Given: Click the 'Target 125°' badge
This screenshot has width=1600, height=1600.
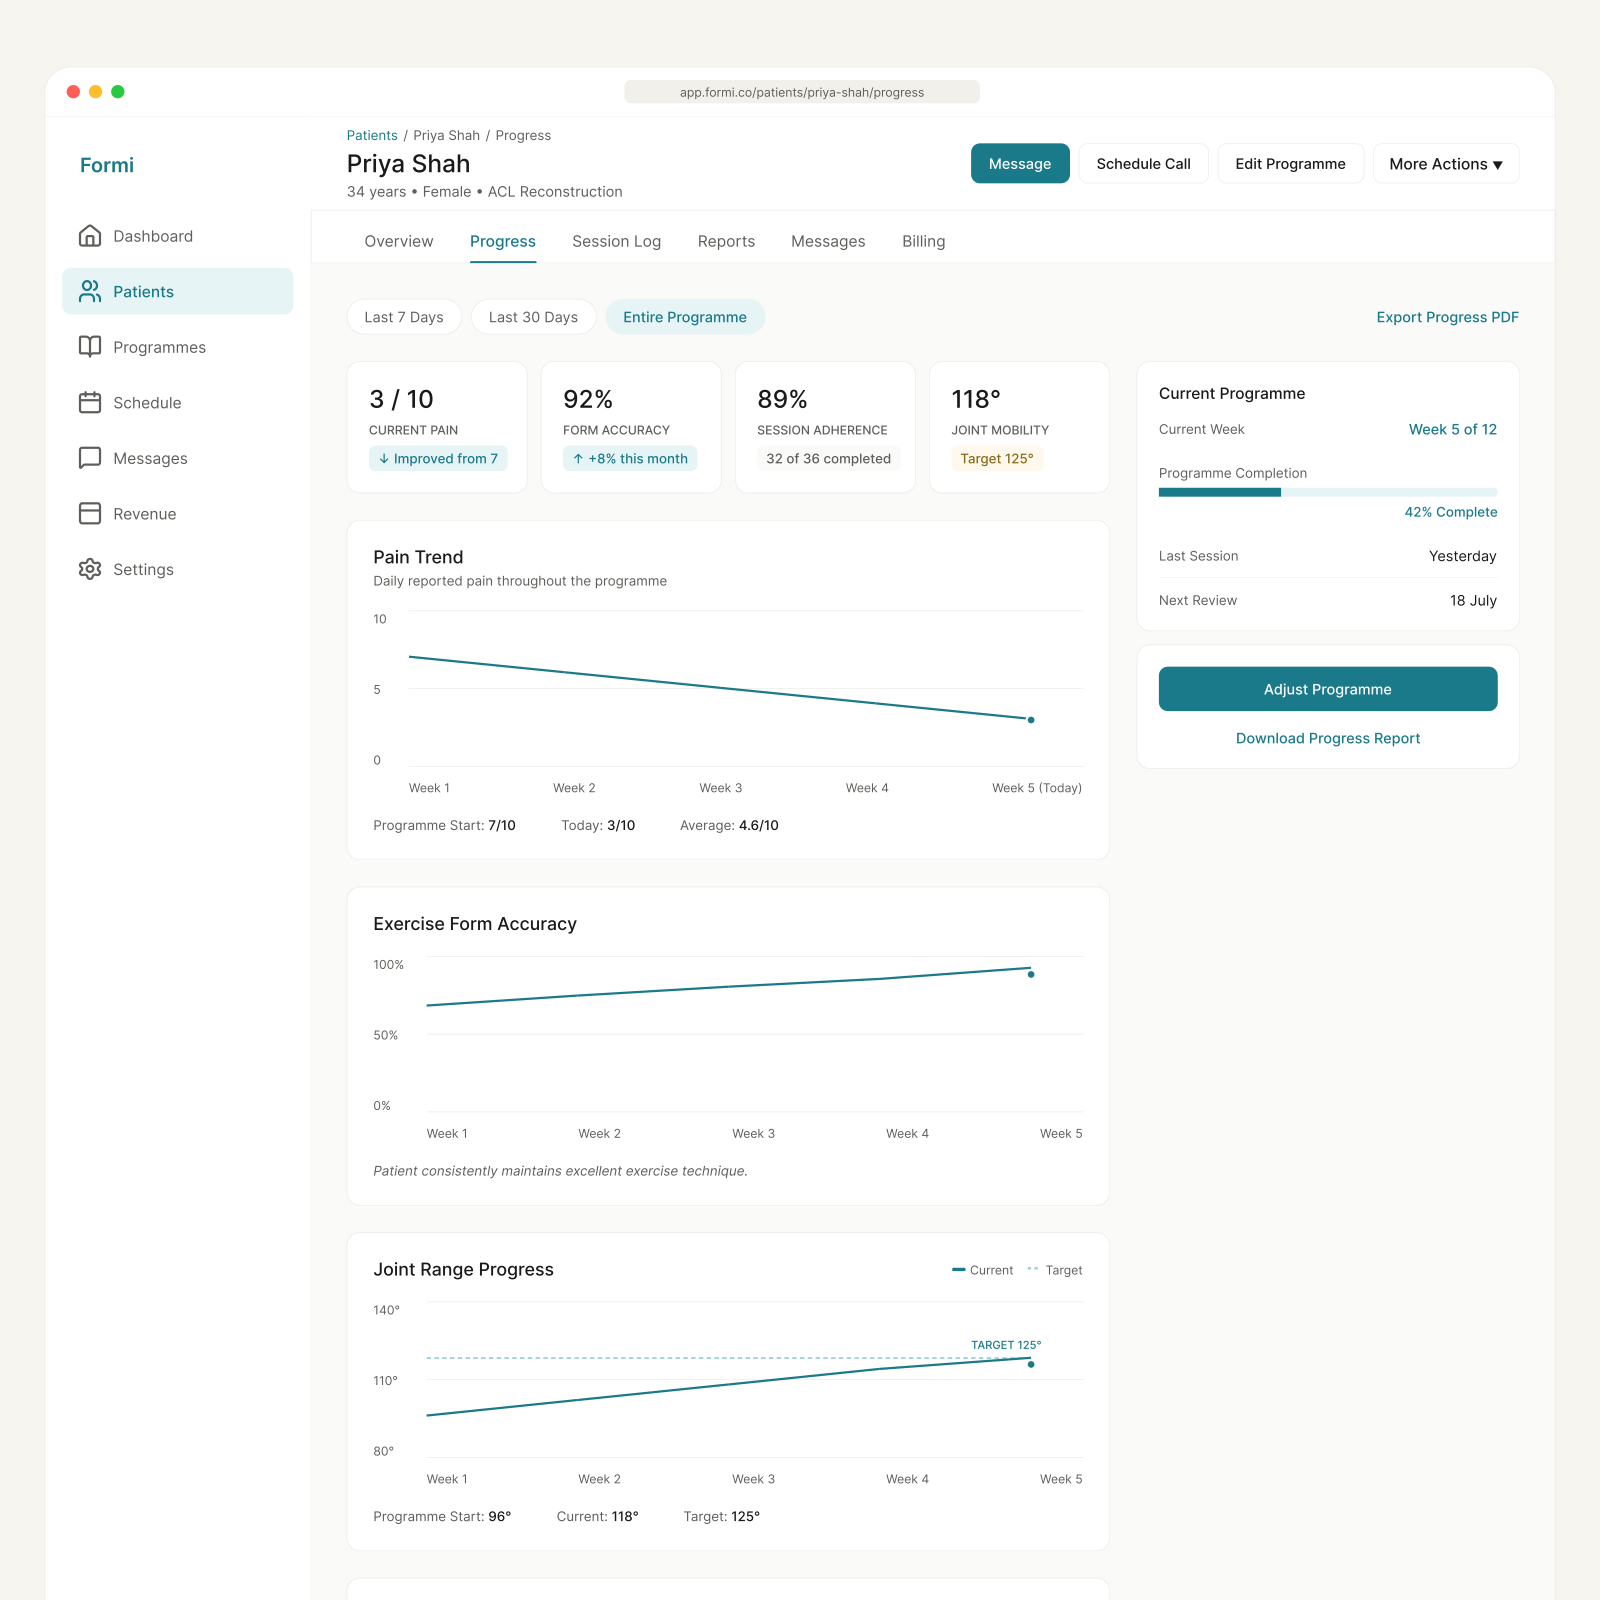Looking at the screenshot, I should coord(997,458).
